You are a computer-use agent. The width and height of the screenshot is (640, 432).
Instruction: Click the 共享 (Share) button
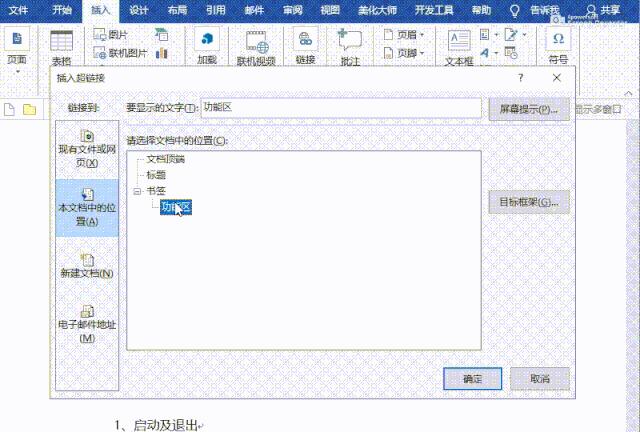[603, 10]
